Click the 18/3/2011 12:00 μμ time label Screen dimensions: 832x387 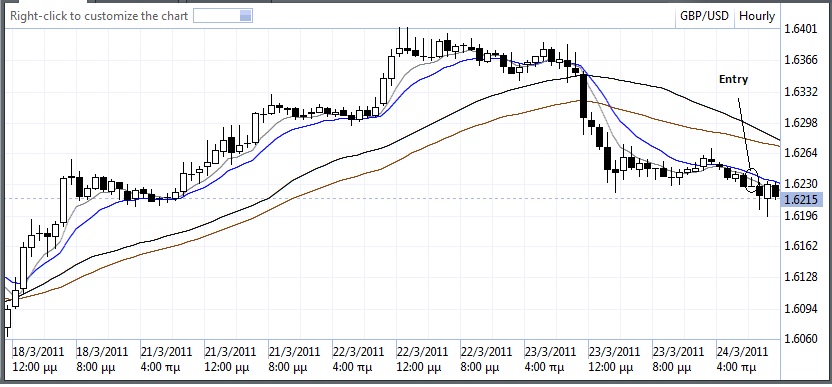click(x=38, y=359)
